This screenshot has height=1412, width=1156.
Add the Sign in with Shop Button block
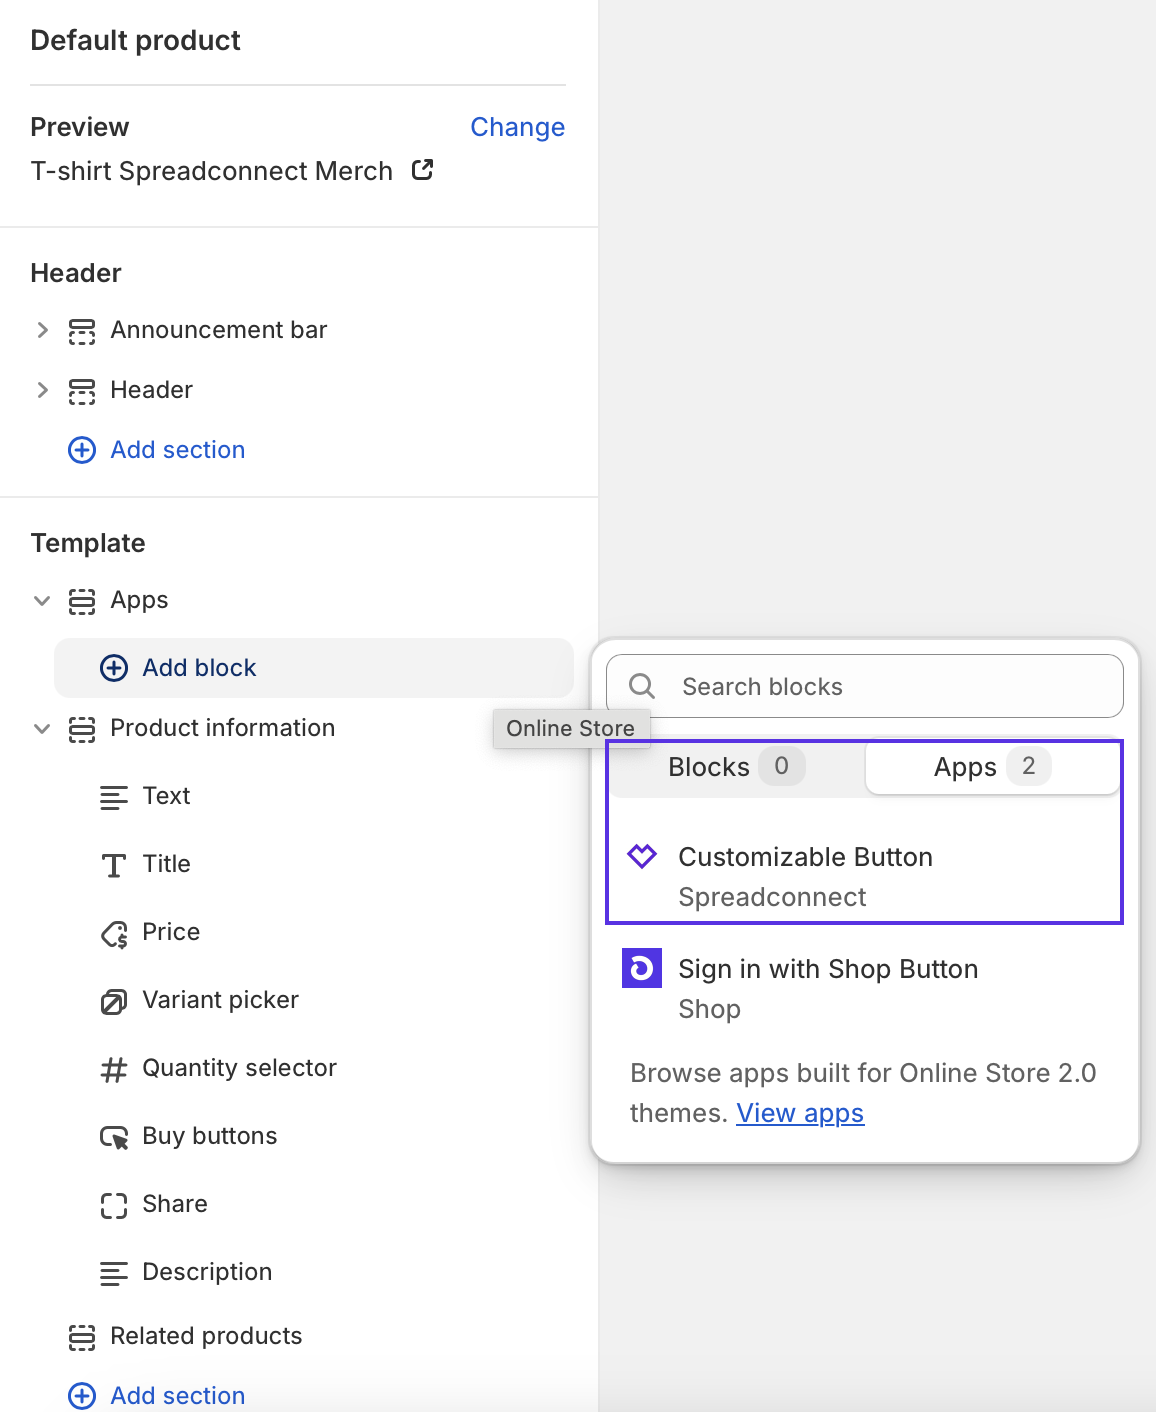[865, 988]
